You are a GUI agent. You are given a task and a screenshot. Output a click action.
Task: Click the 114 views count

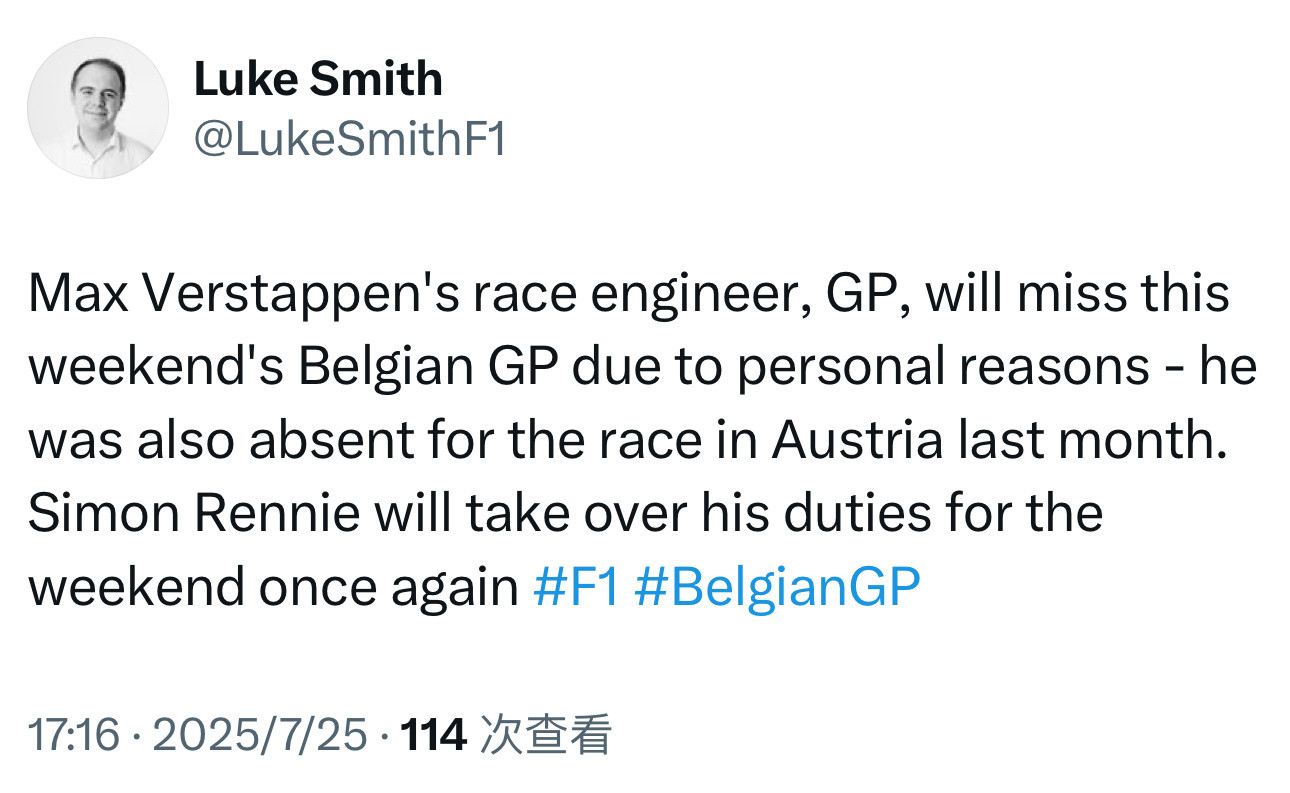coord(433,736)
